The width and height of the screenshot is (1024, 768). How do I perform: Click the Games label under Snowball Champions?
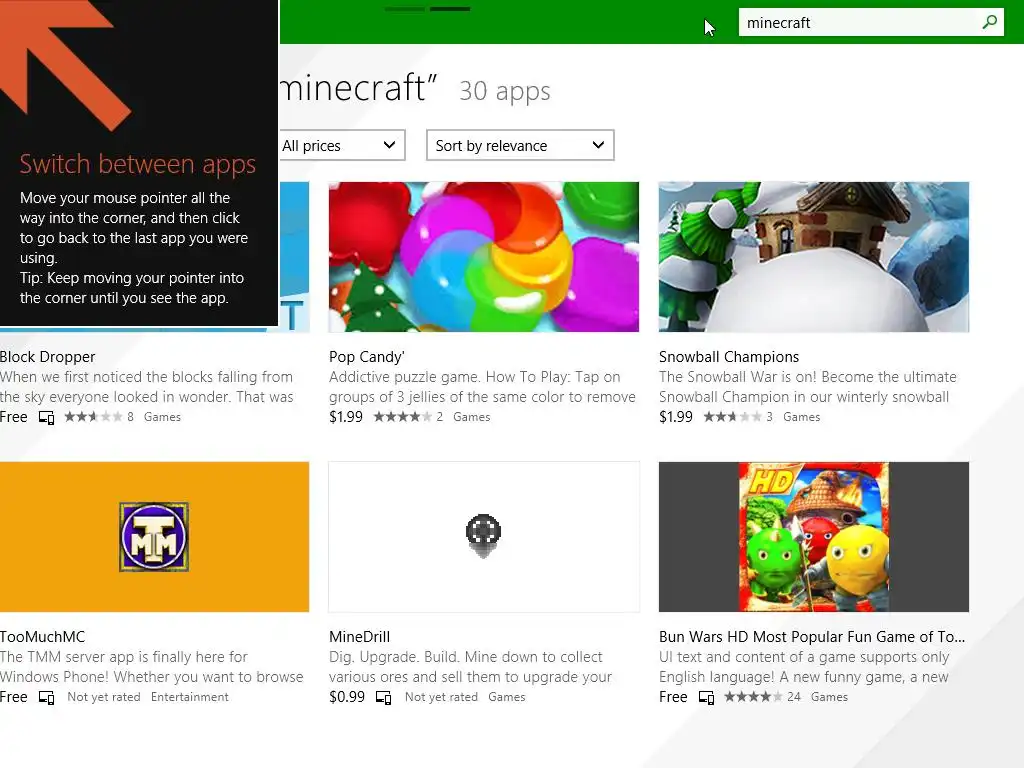[801, 417]
